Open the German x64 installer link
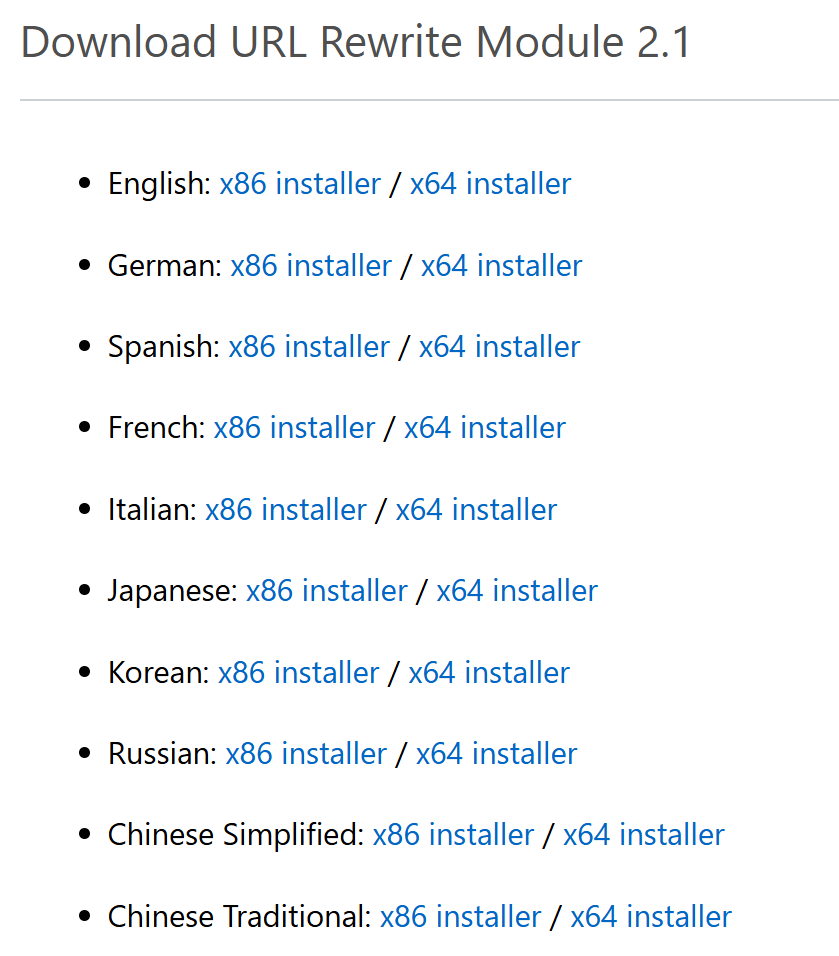 click(x=501, y=266)
